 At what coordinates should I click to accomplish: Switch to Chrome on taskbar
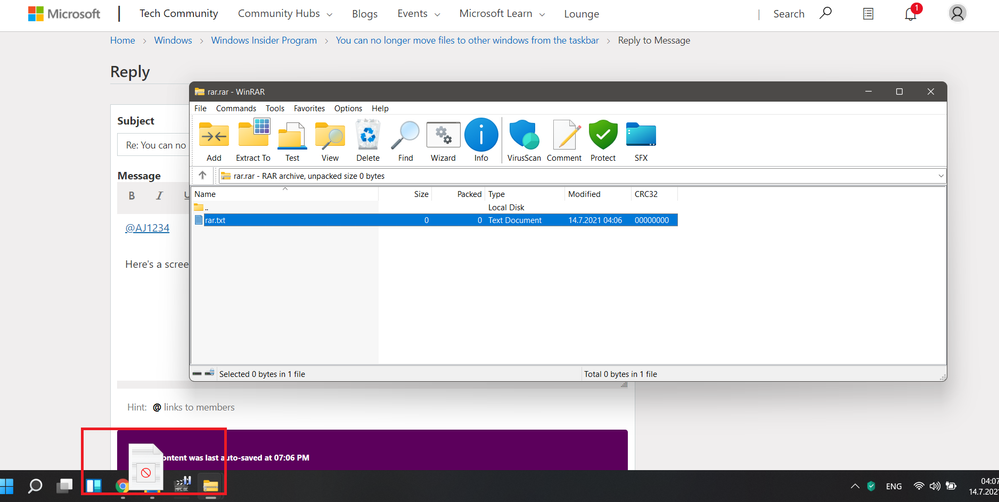click(x=122, y=486)
